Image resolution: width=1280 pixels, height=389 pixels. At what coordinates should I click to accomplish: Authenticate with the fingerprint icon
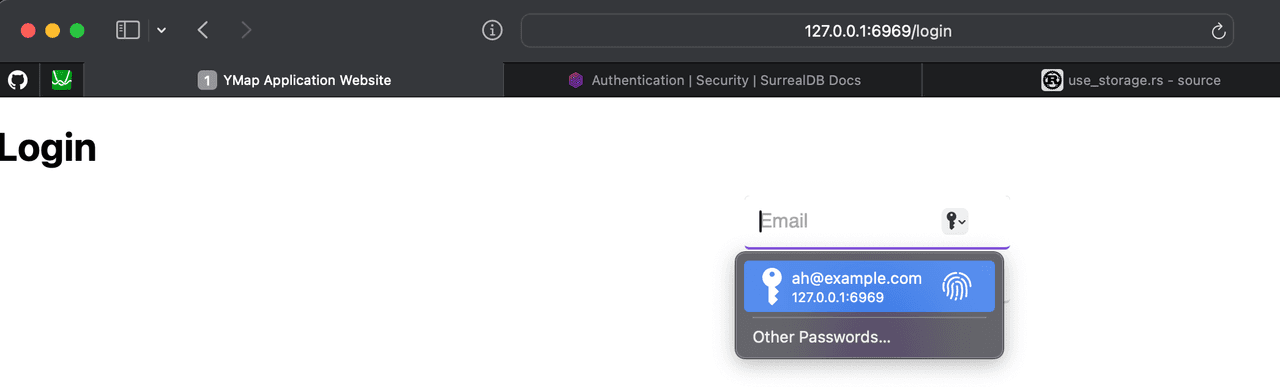tap(957, 287)
